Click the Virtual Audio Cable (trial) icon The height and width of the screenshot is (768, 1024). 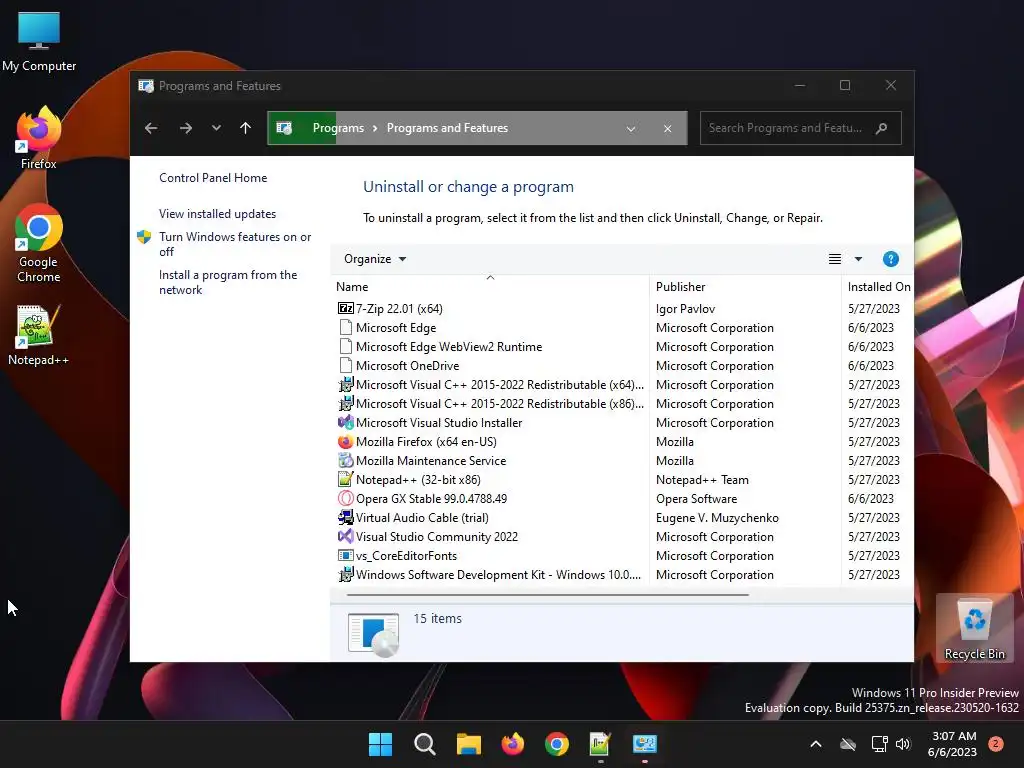345,517
